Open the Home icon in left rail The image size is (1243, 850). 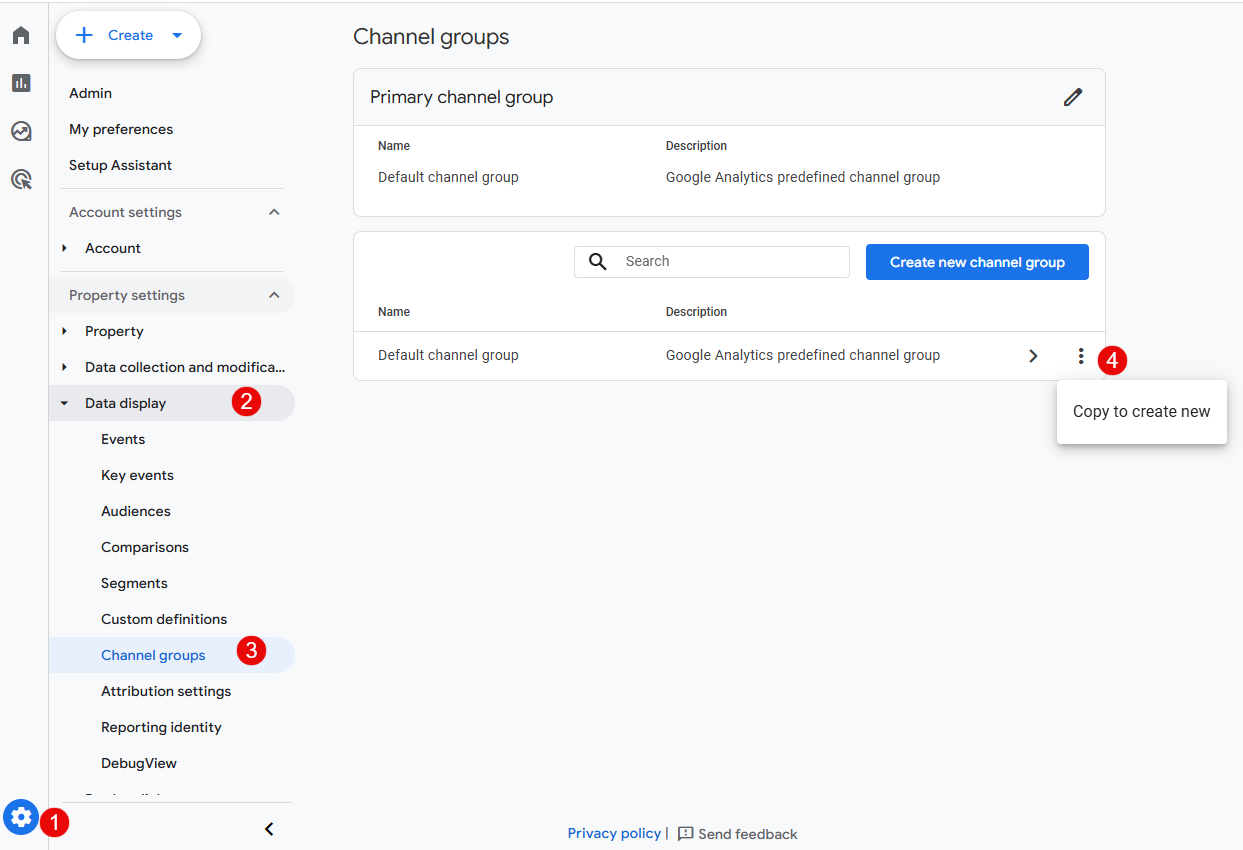21,36
